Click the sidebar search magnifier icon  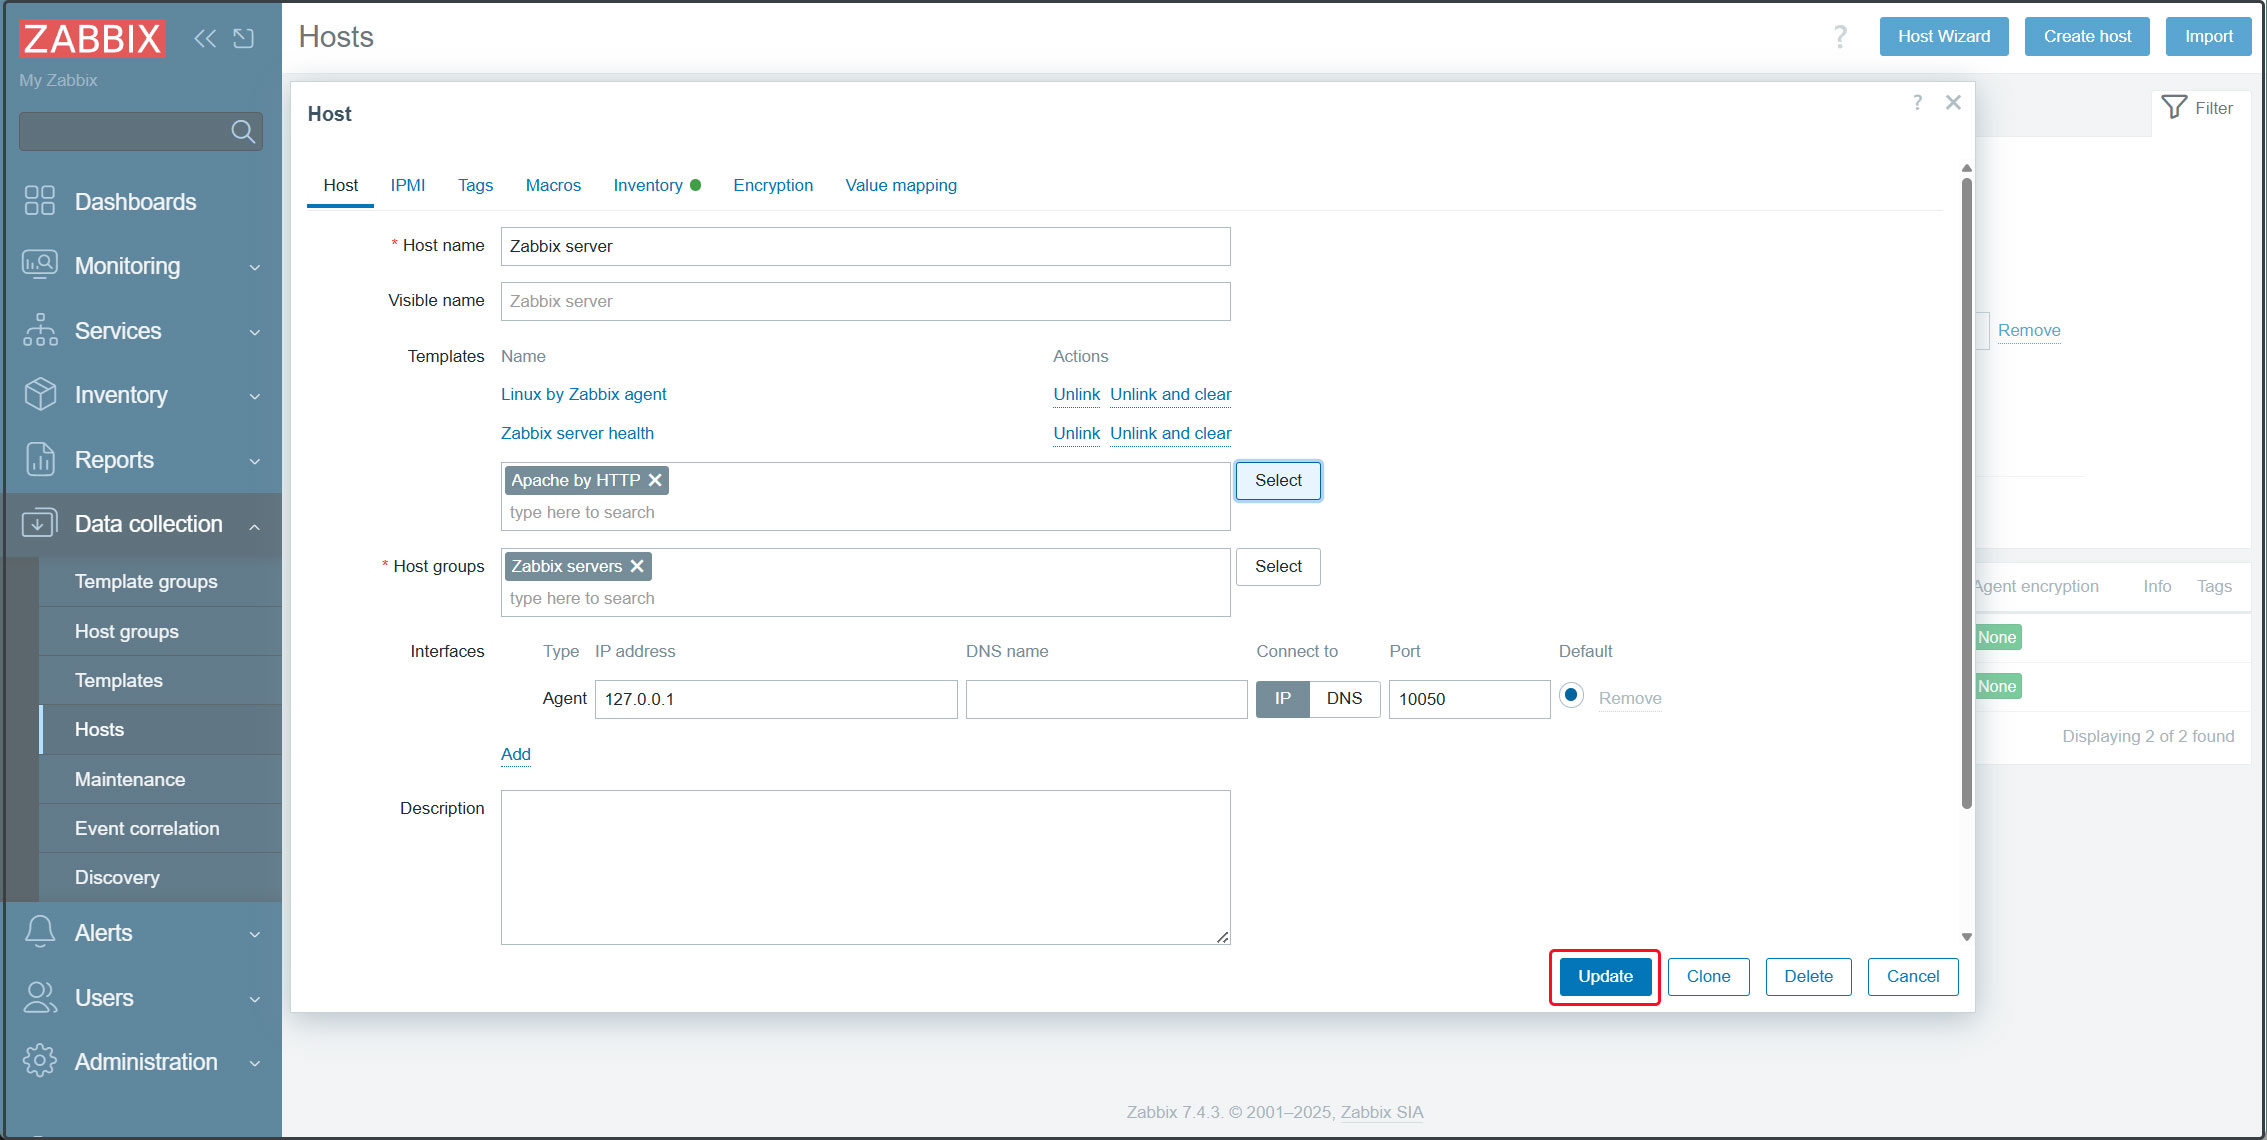242,131
